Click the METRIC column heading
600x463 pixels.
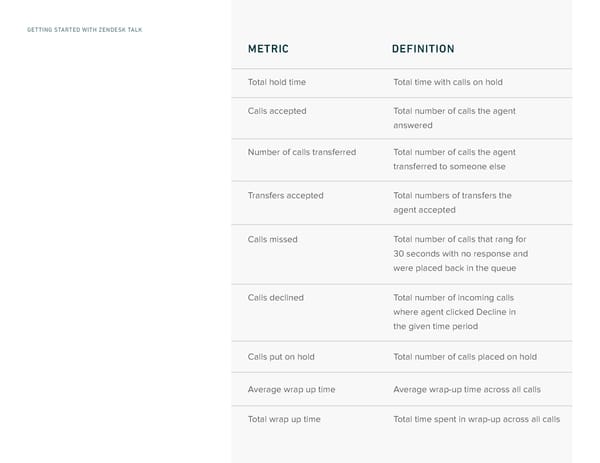pyautogui.click(x=268, y=49)
